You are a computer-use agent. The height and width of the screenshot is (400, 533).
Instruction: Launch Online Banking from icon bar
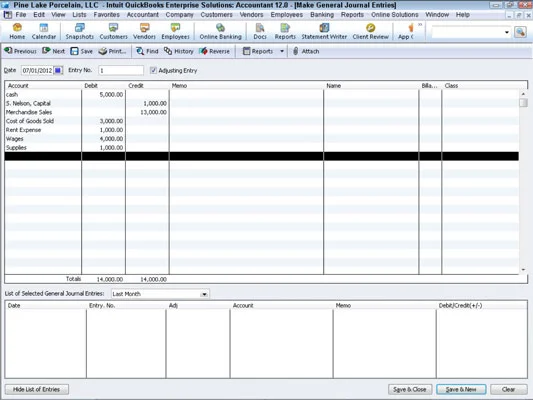tap(220, 32)
